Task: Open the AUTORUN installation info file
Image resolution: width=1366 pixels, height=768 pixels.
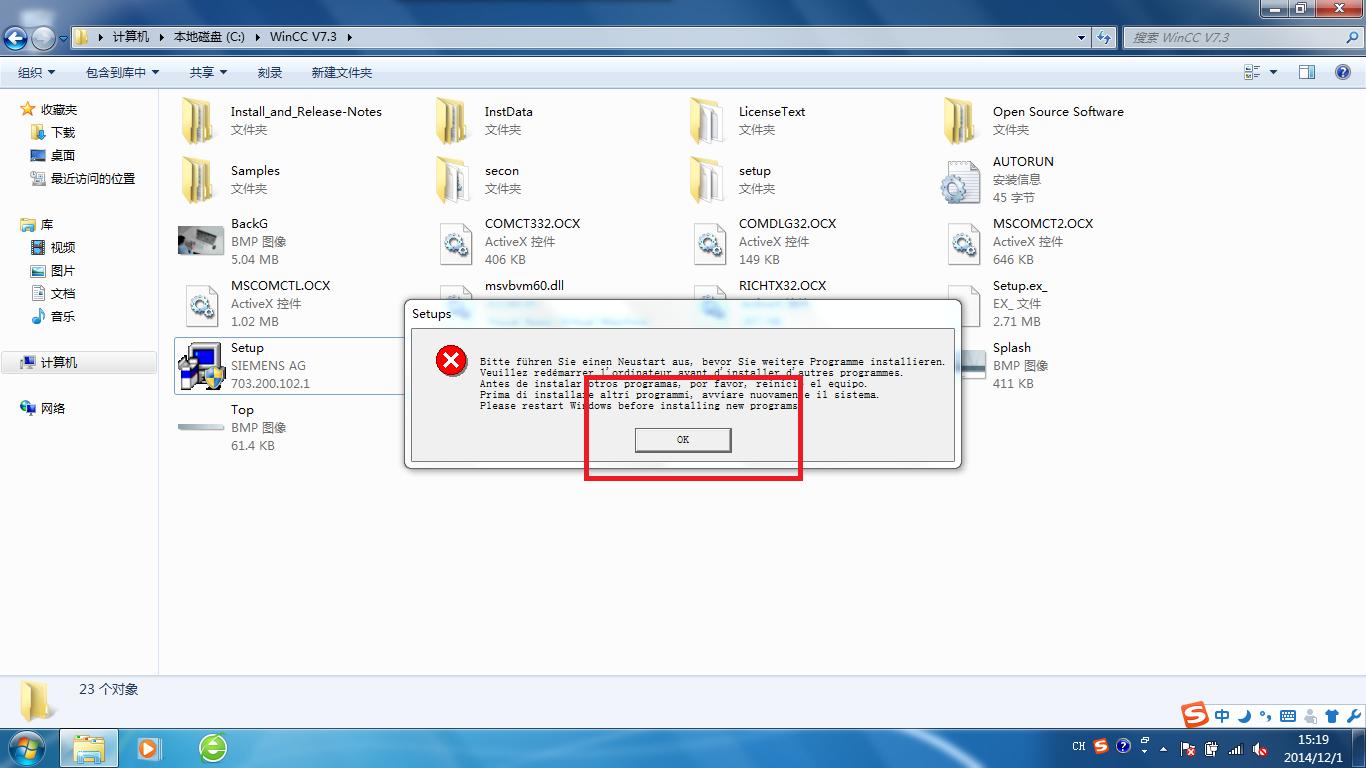Action: pyautogui.click(x=960, y=180)
